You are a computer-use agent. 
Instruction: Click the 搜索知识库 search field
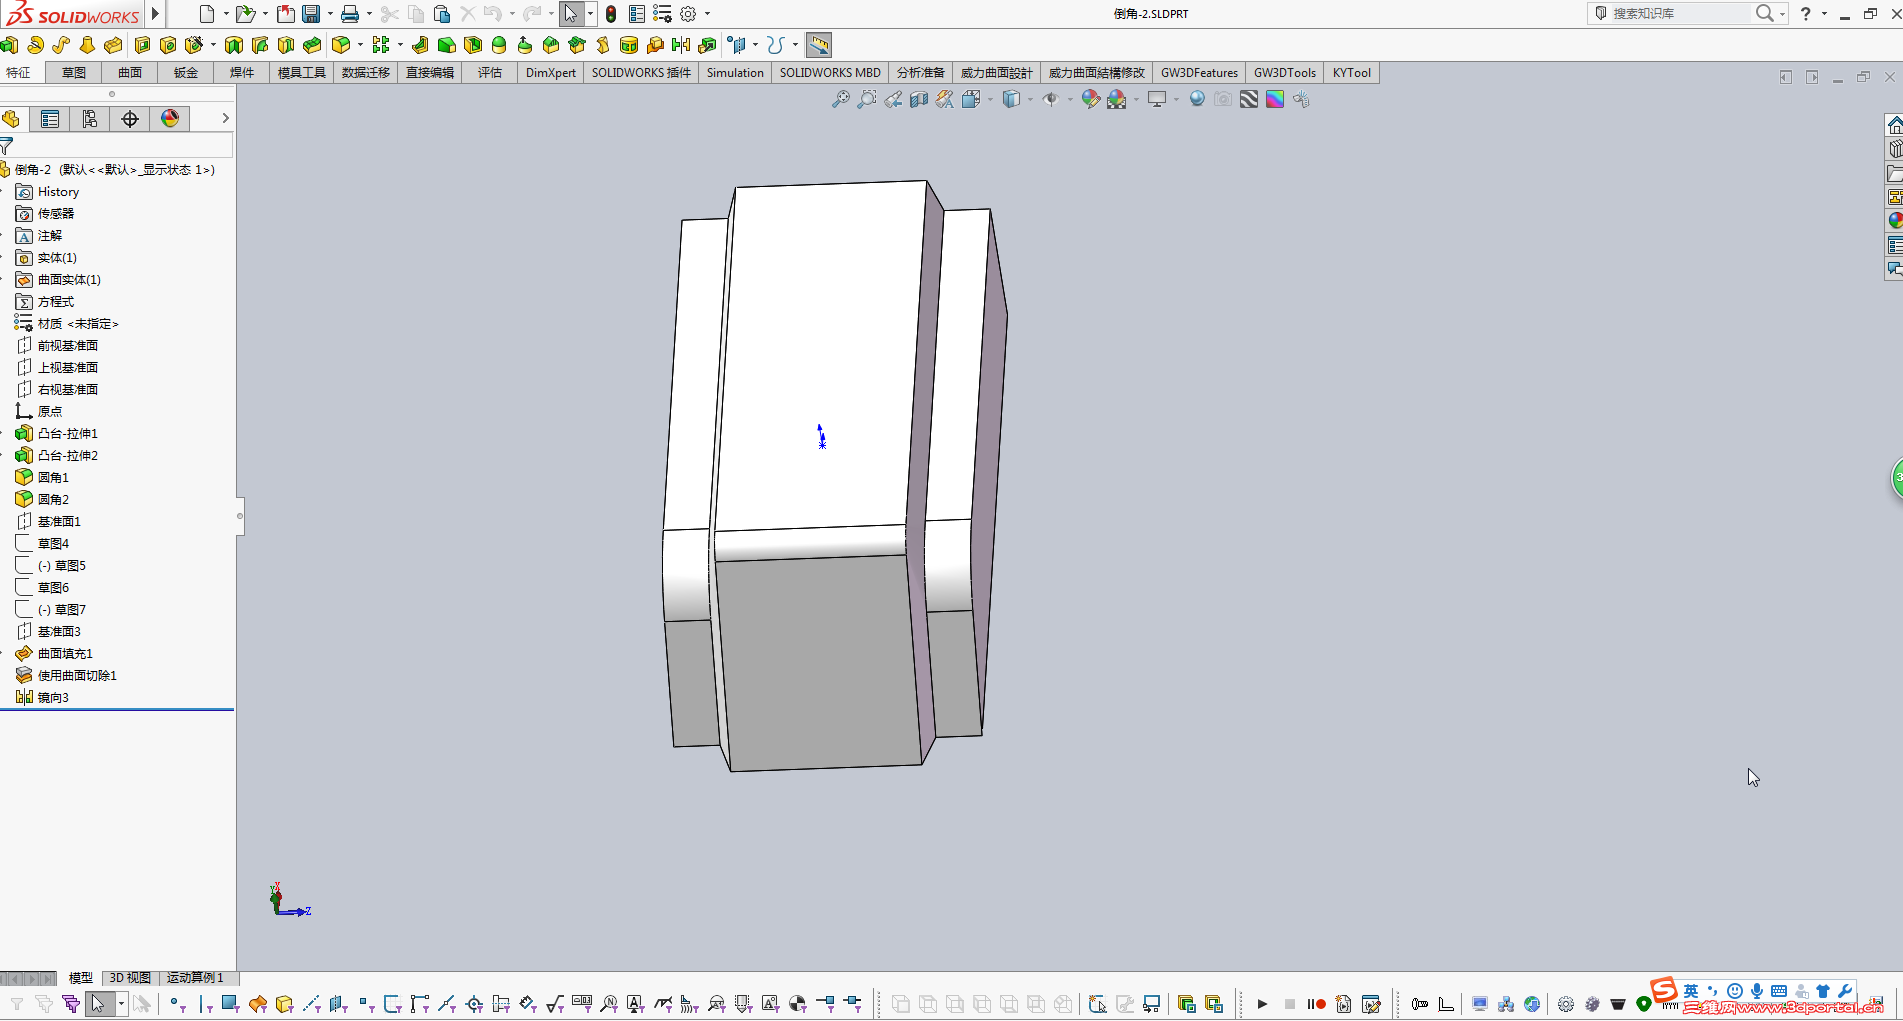pos(1680,13)
